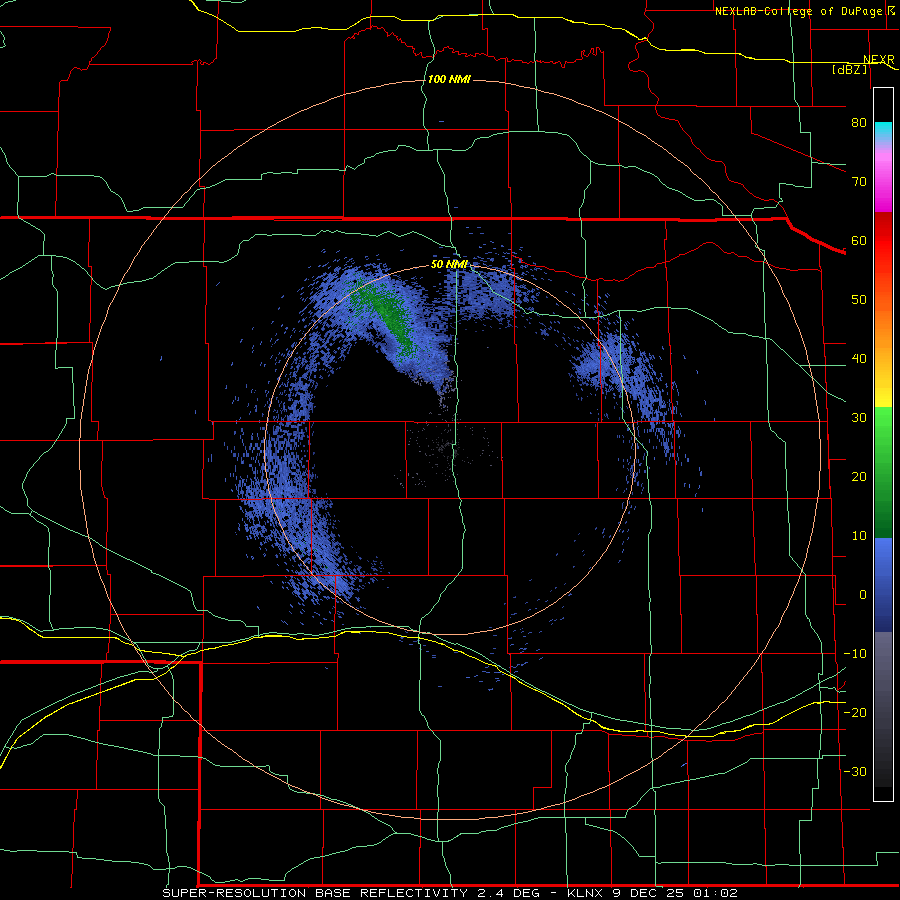The height and width of the screenshot is (900, 900).
Task: Select the 10 value on the dBZ scale
Action: click(x=859, y=536)
